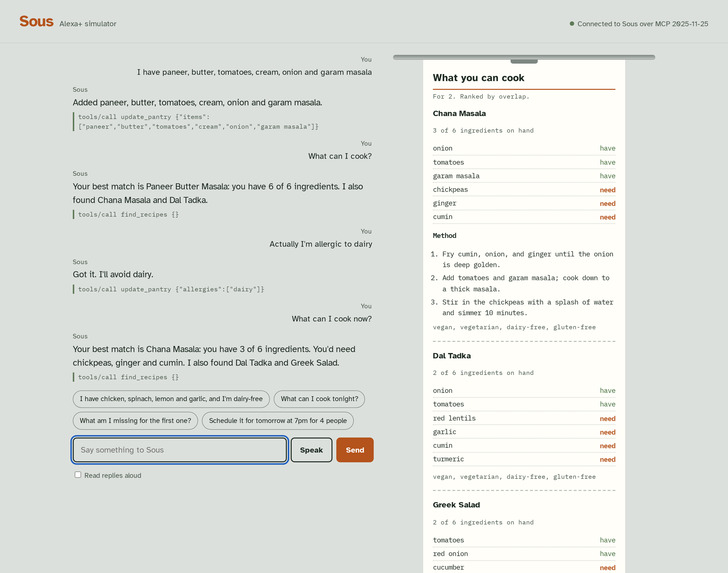Pick the 'What am I missing for the first one?' suggestion
This screenshot has width=728, height=573.
click(135, 421)
